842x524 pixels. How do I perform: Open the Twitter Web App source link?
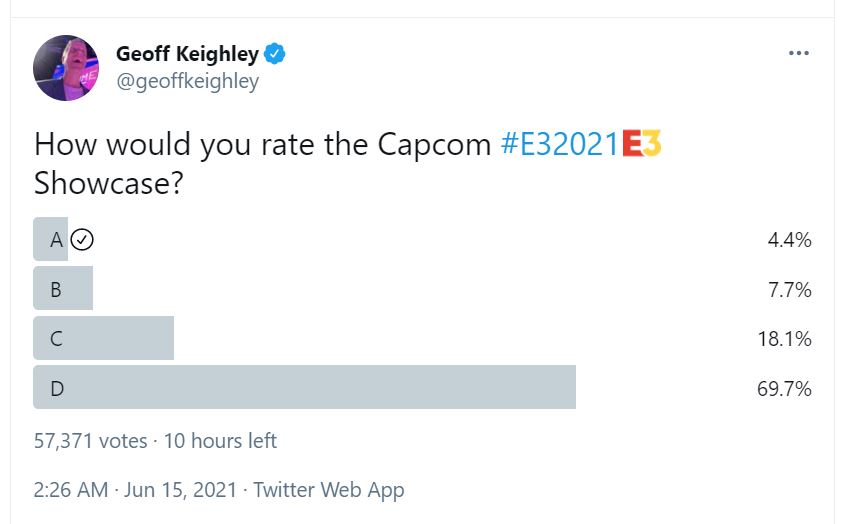pos(329,490)
